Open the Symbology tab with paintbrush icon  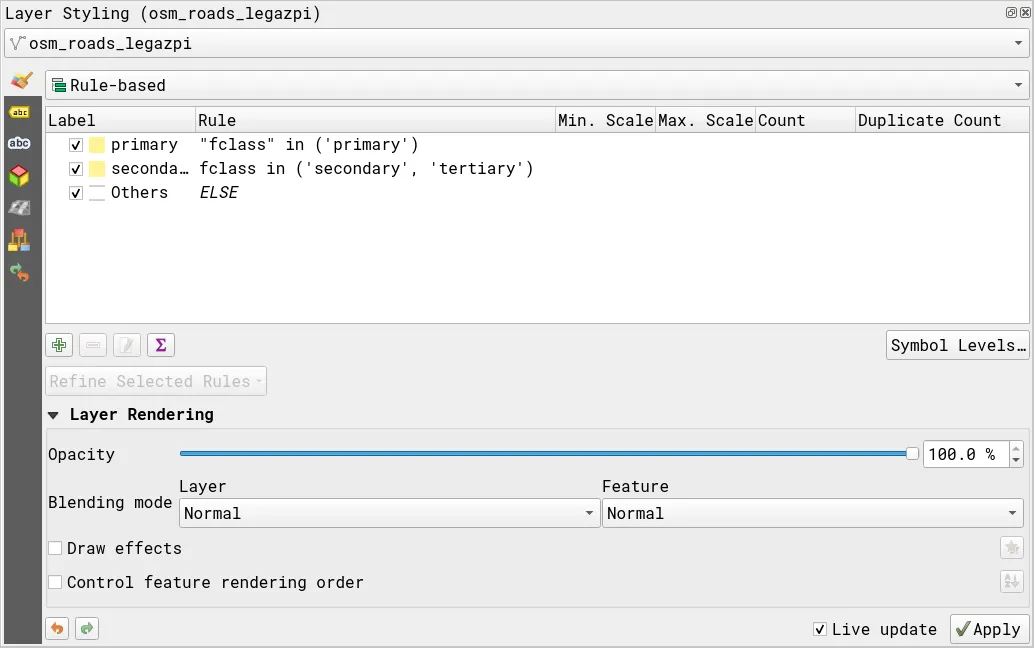pos(20,81)
